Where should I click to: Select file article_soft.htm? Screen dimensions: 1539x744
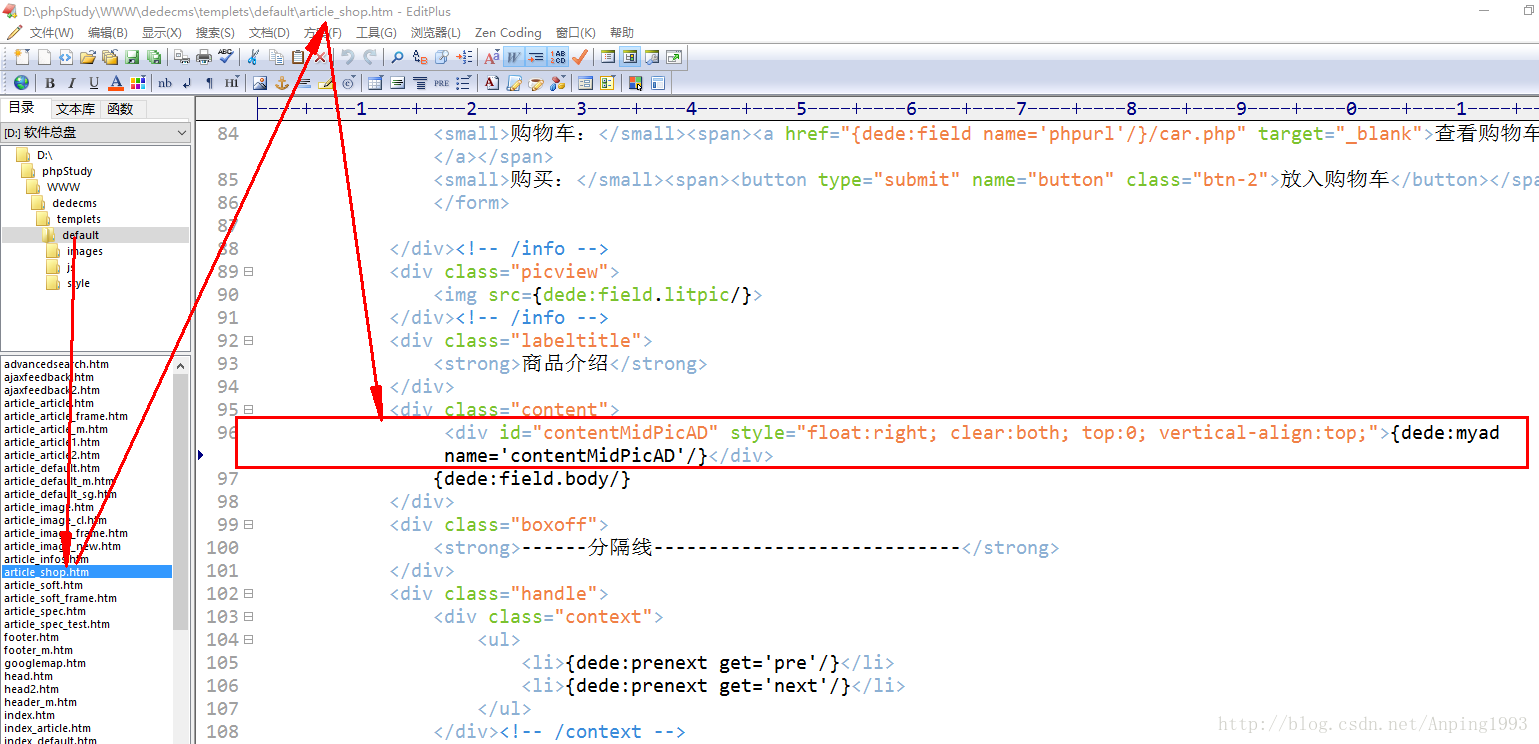(43, 585)
